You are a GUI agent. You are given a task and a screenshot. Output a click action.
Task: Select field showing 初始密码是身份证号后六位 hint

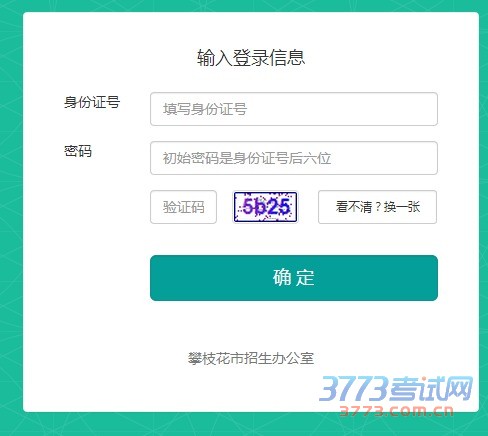(x=294, y=158)
